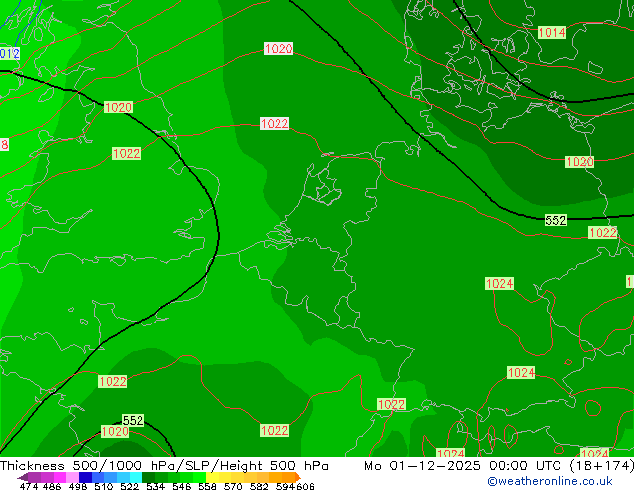Click the orange arrow end of legend
This screenshot has height=490, width=634.
pyautogui.click(x=298, y=477)
